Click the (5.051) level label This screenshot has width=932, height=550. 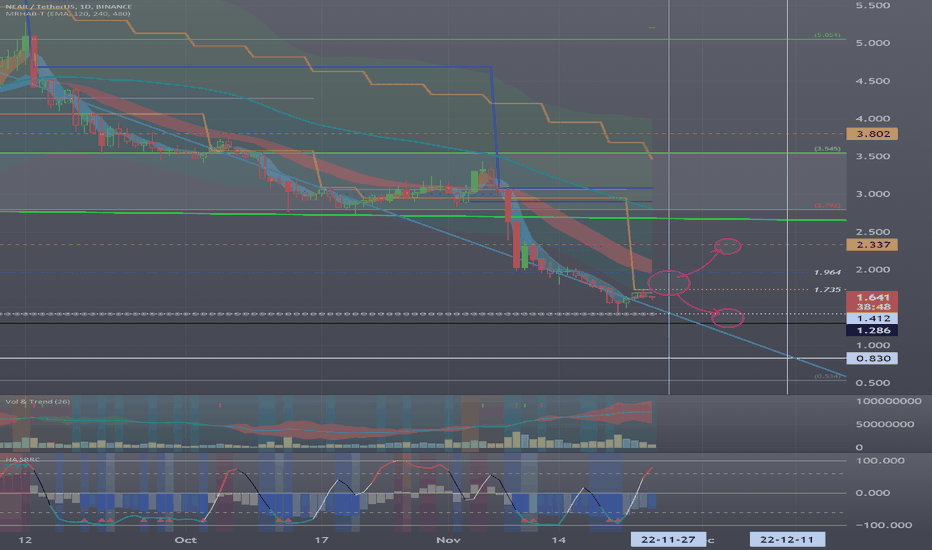pos(827,35)
